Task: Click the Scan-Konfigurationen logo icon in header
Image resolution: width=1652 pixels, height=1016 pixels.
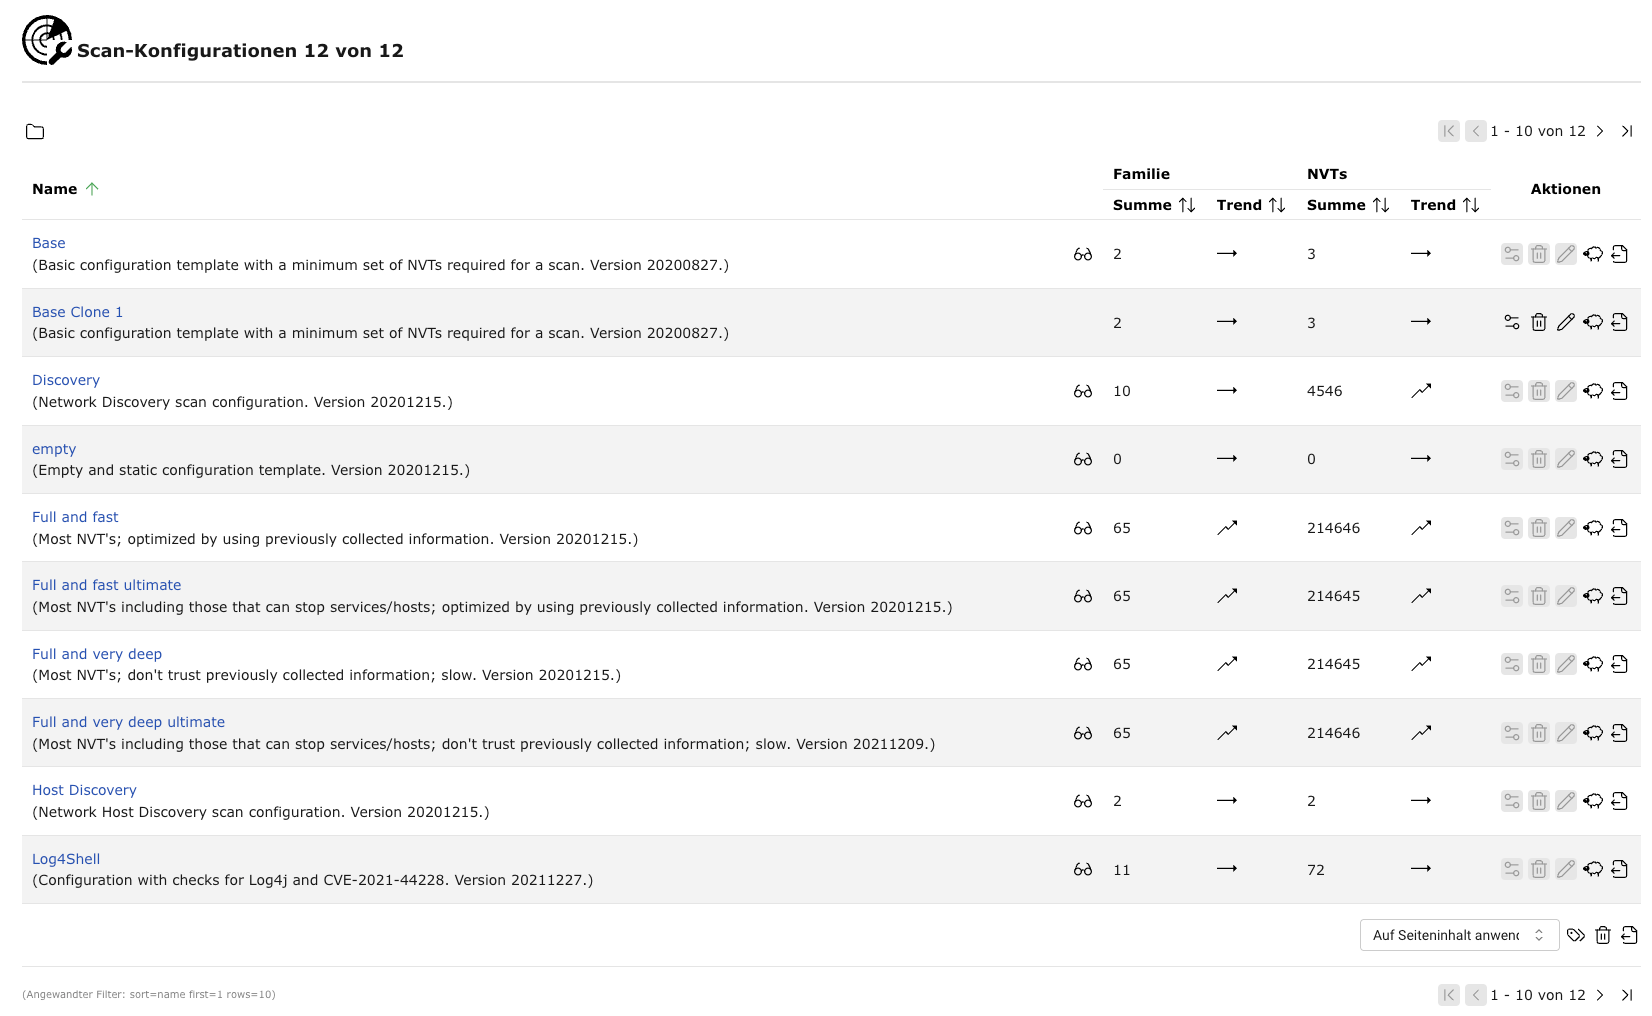Action: (x=46, y=41)
